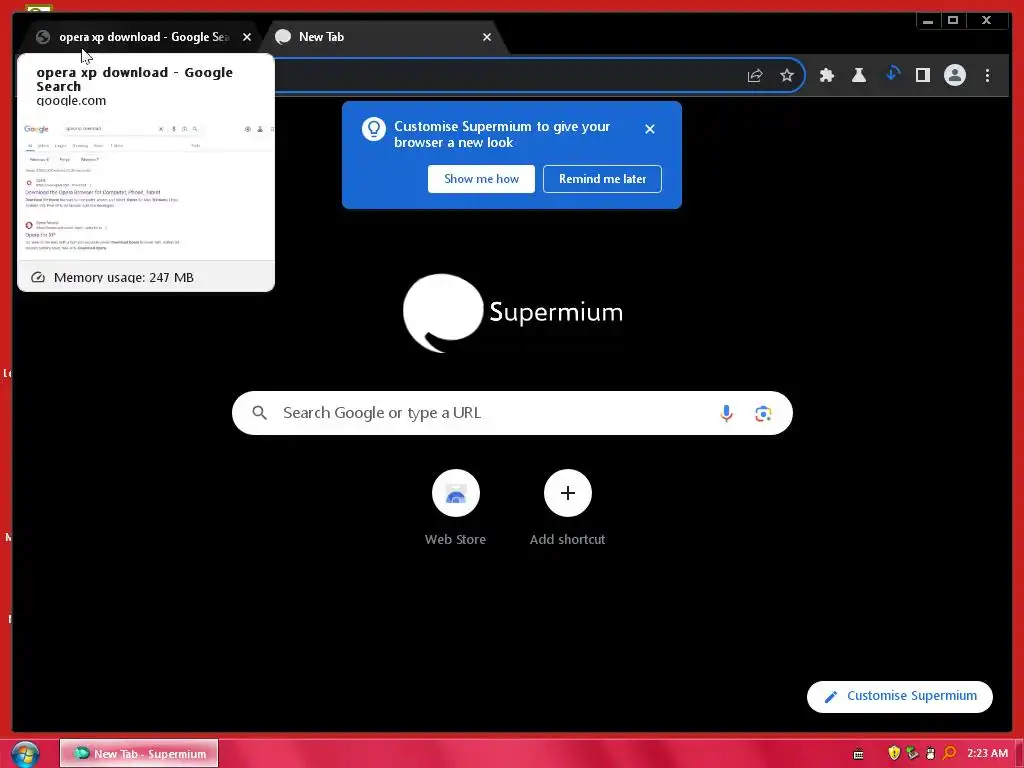Minimize the Supermium window
Viewport: 1024px width, 768px height.
(x=927, y=20)
